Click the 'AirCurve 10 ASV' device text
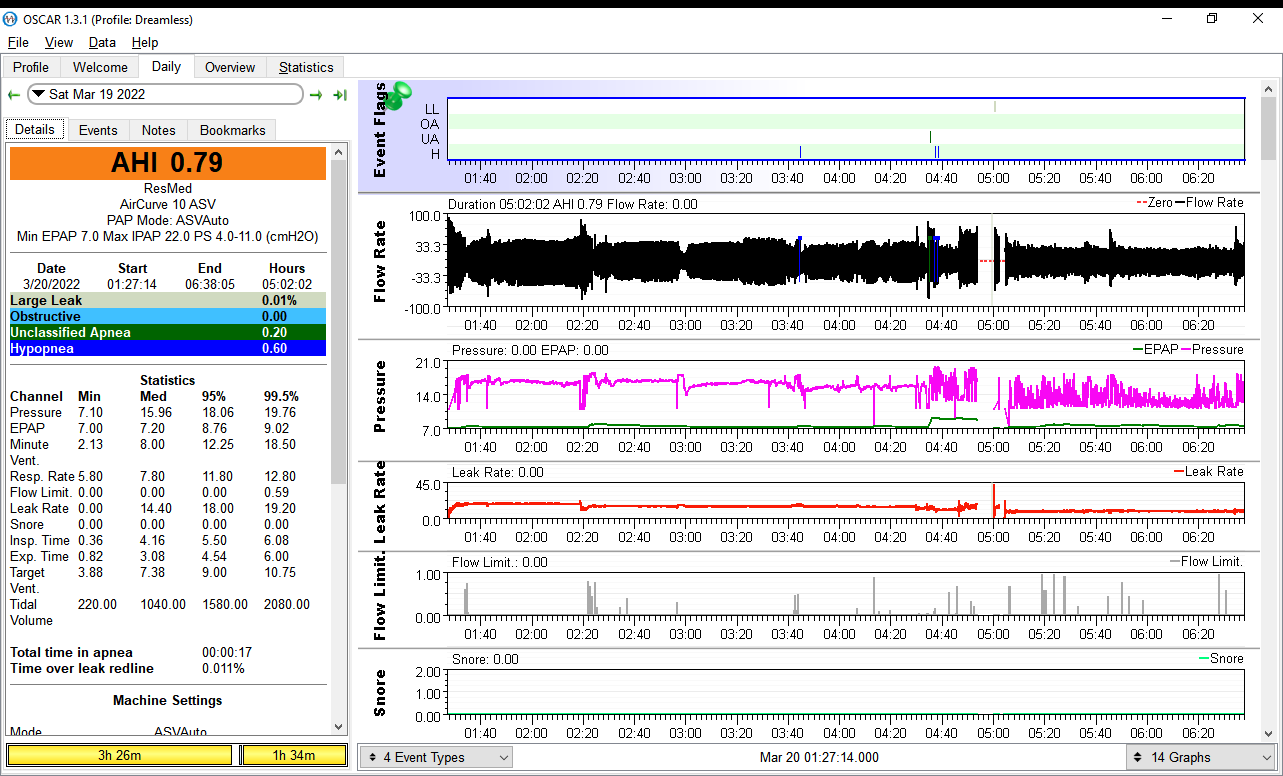 168,203
